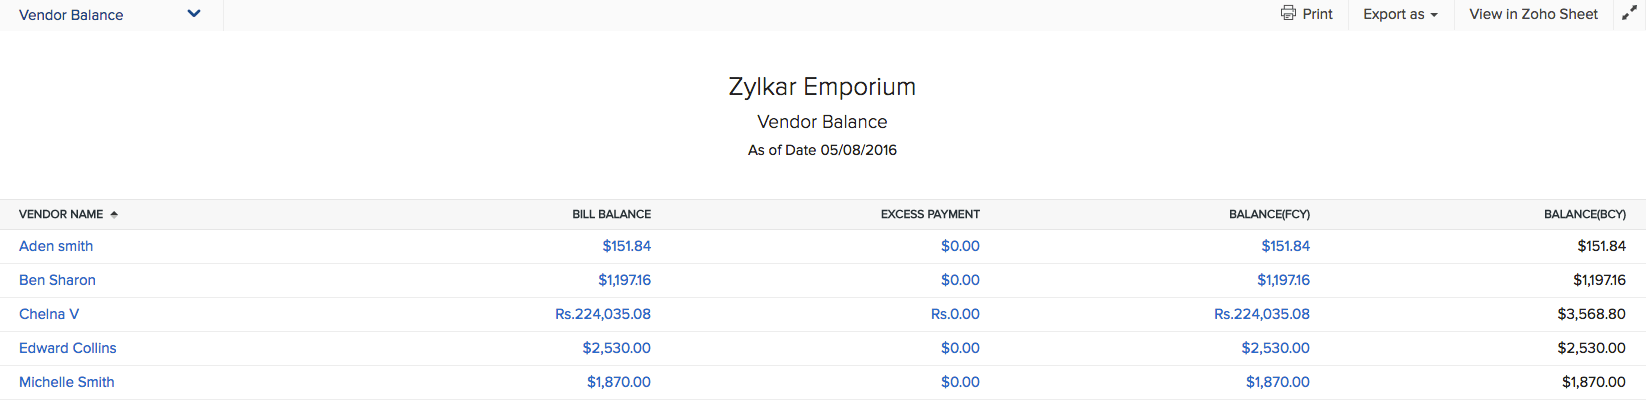Image resolution: width=1646 pixels, height=419 pixels.
Task: Expand report to full screen
Action: [1629, 14]
